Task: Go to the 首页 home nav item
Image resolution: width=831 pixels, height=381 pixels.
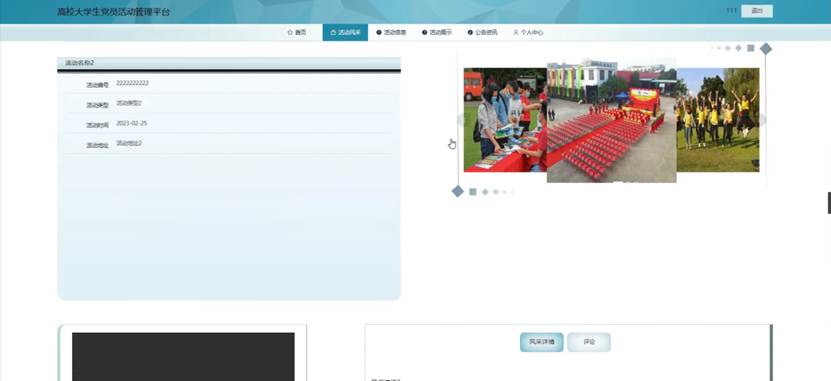Action: click(297, 32)
